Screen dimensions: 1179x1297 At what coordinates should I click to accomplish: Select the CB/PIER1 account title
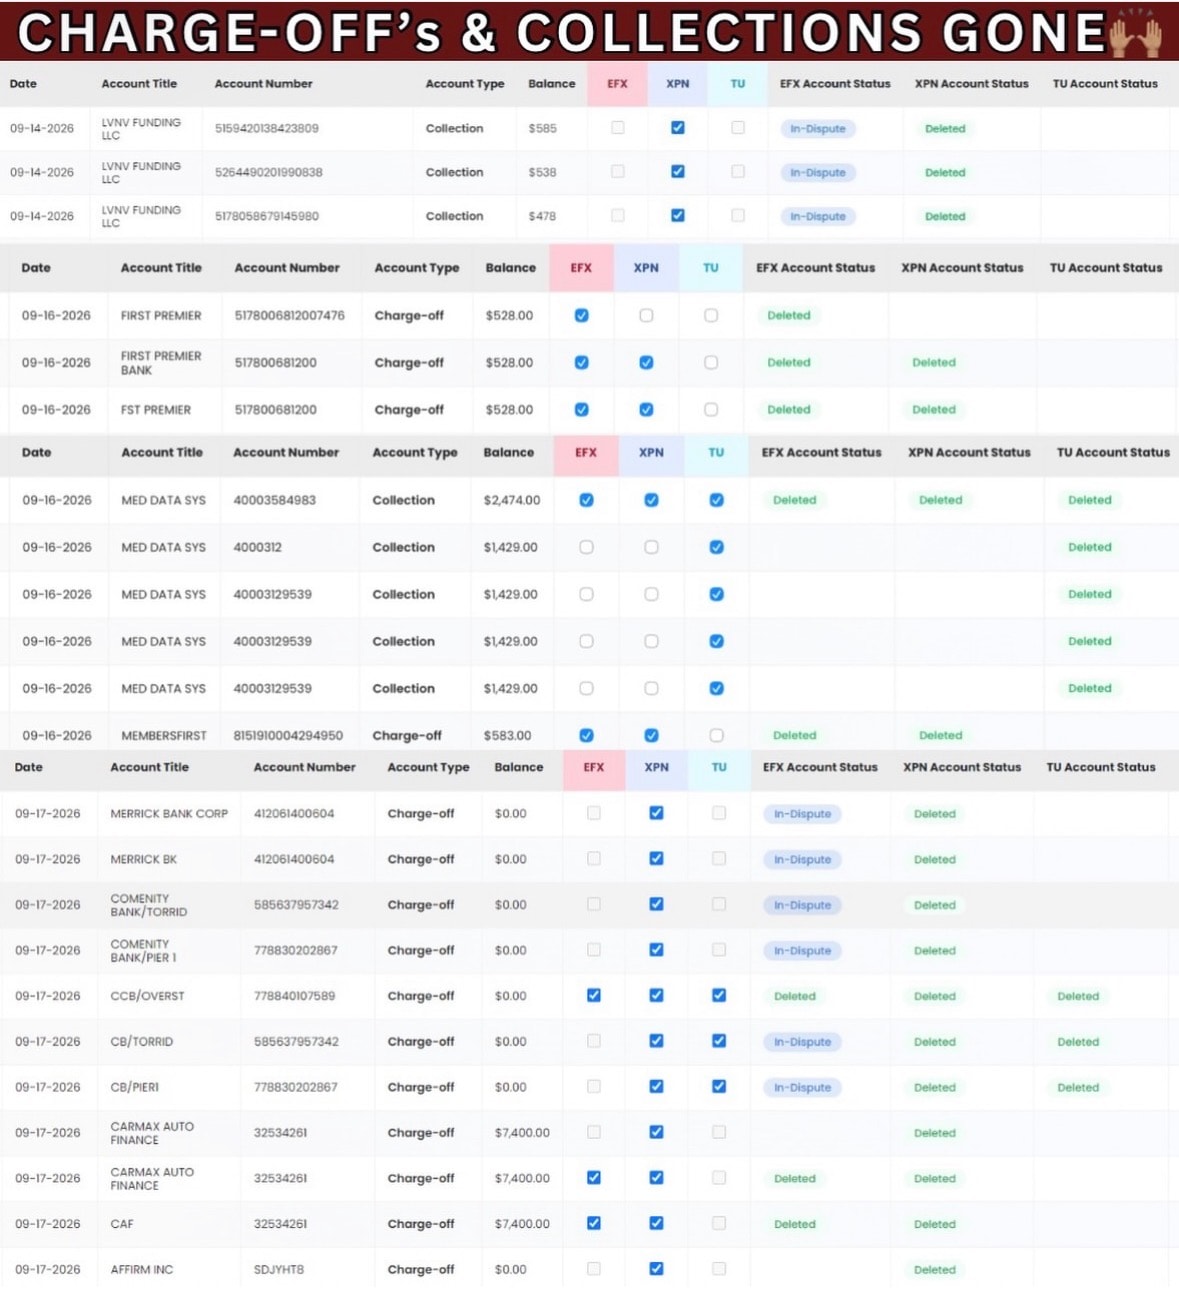click(x=135, y=1087)
